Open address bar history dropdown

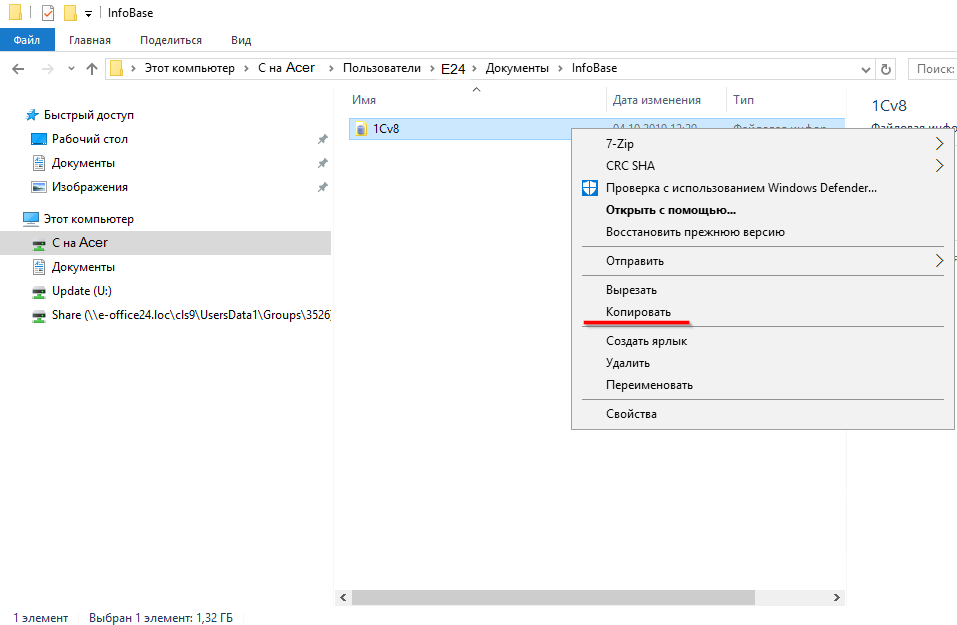pos(865,69)
